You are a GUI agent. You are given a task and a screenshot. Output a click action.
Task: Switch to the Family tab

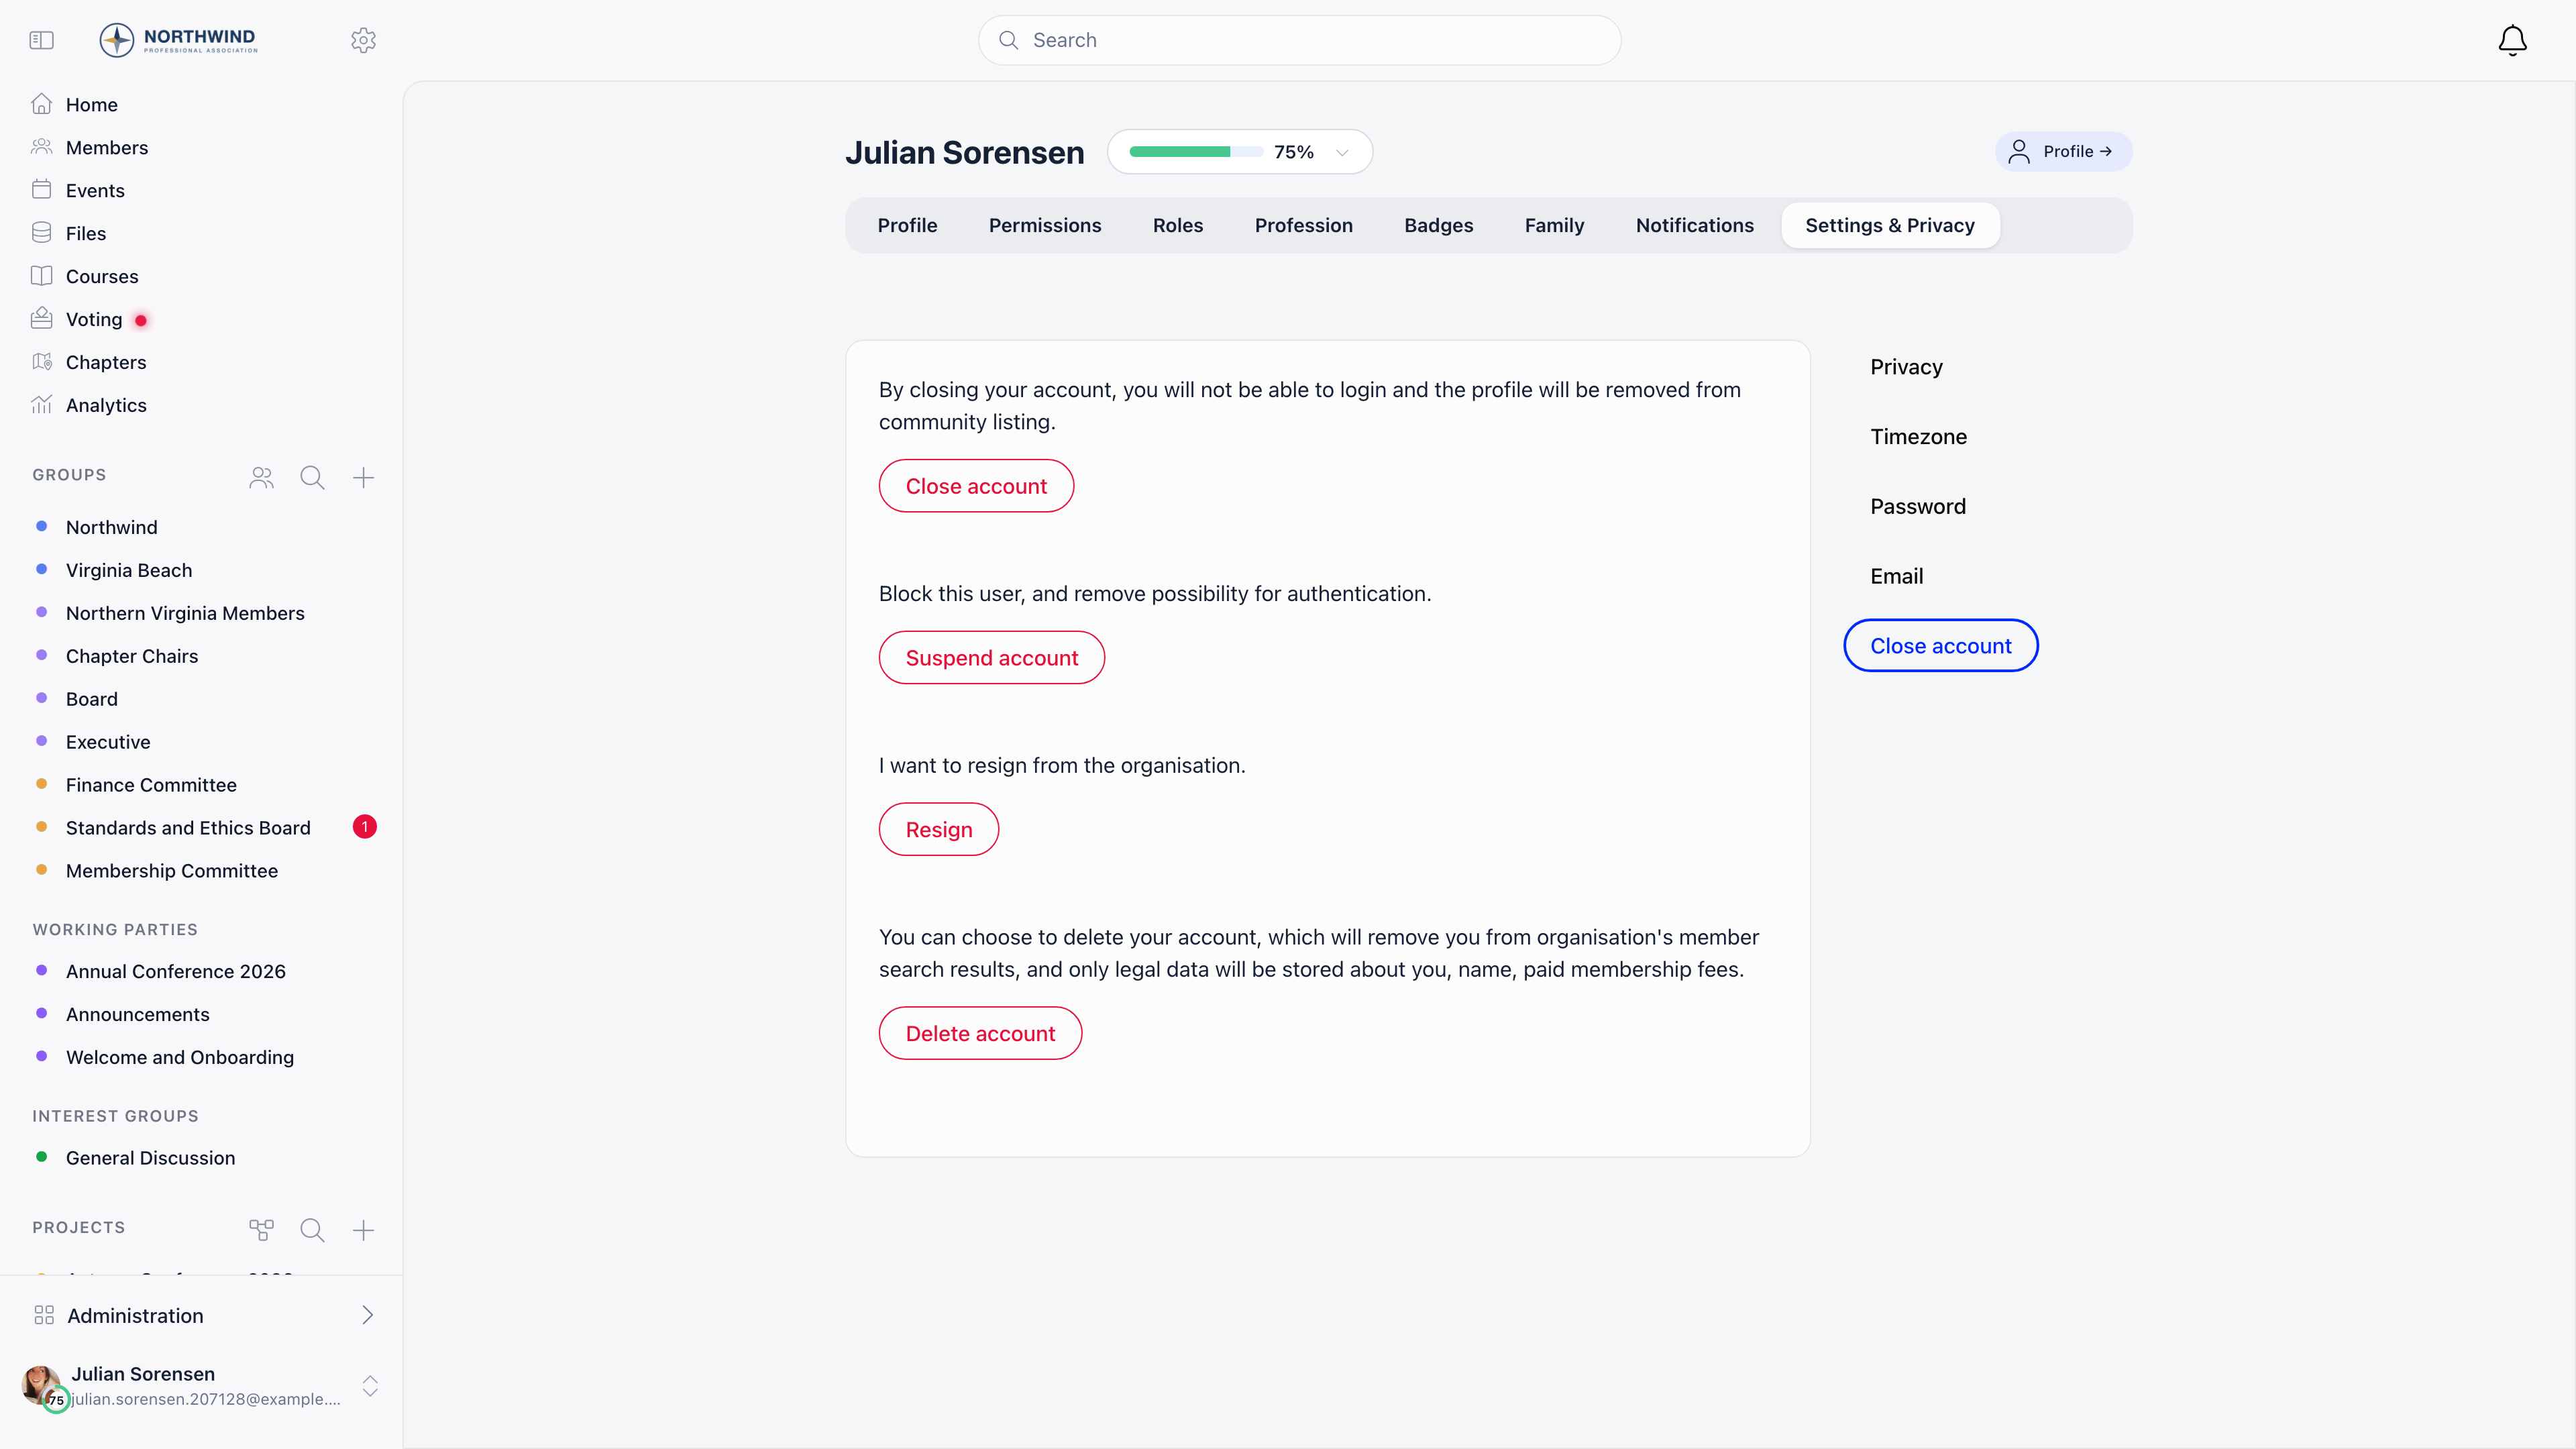pos(1554,225)
